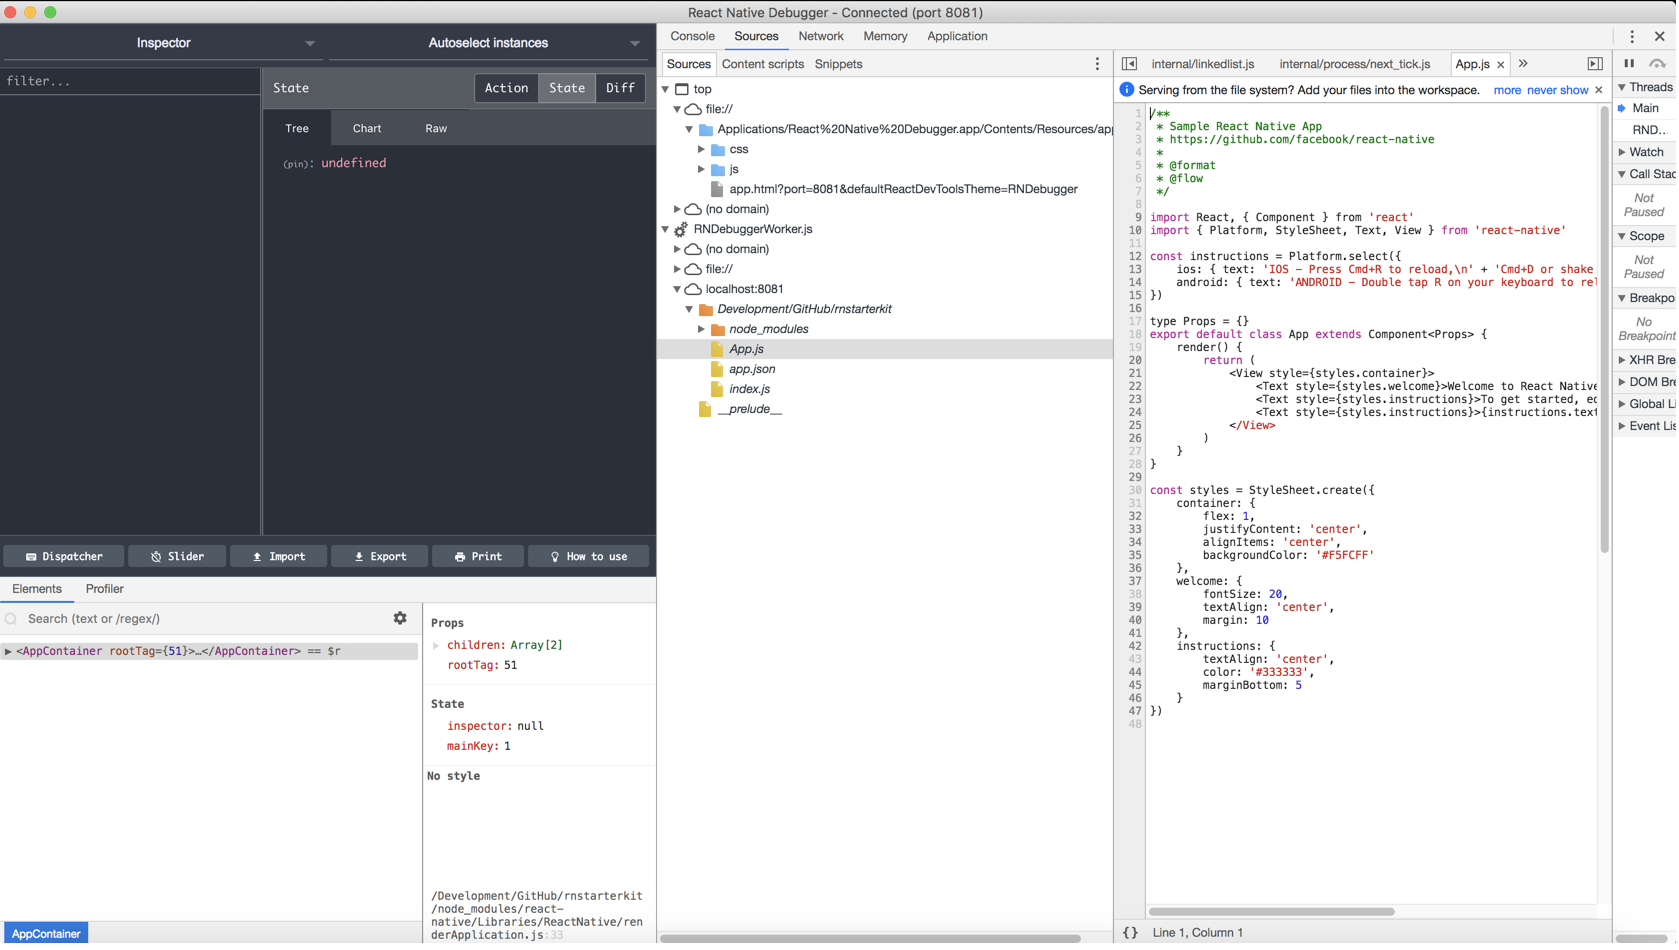The width and height of the screenshot is (1679, 950).
Task: Click the step over function icon
Action: coord(1657,64)
